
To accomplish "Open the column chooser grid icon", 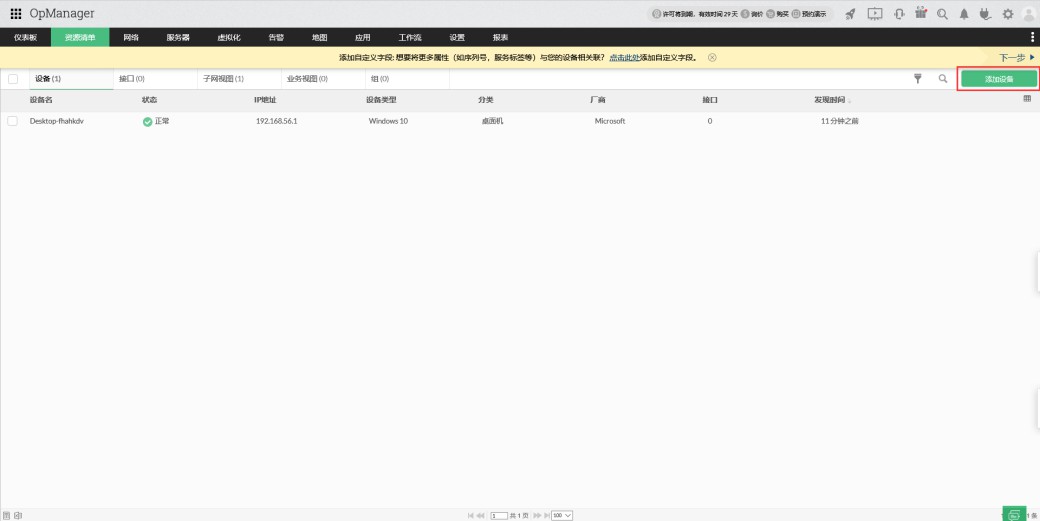I will point(1027,99).
